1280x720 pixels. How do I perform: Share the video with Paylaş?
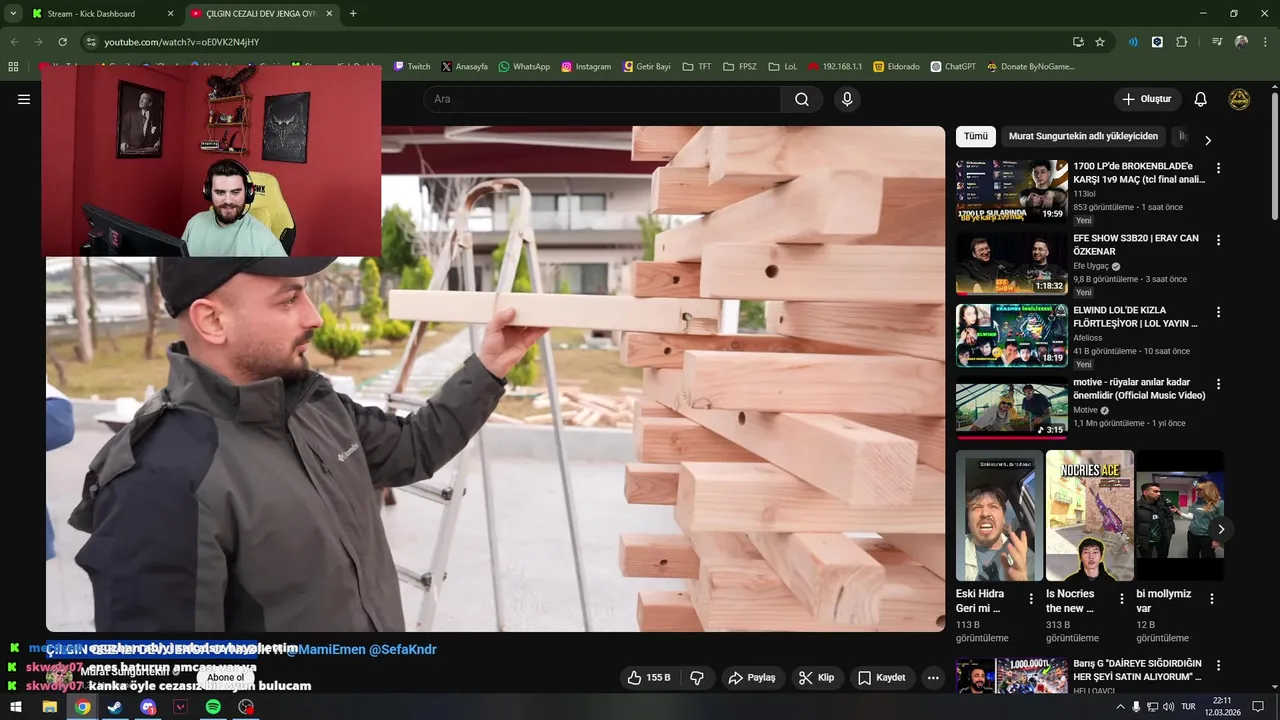[x=752, y=677]
